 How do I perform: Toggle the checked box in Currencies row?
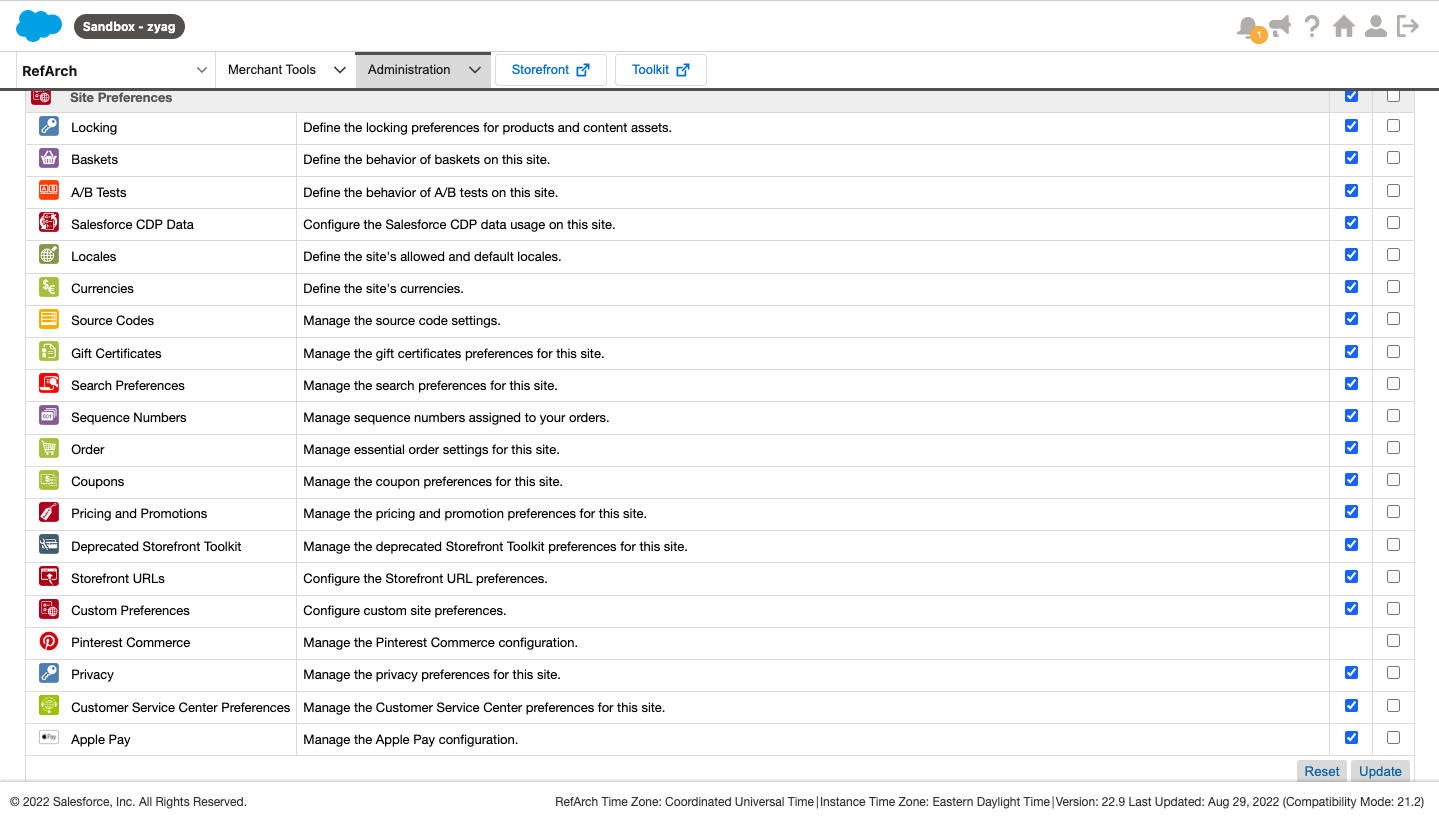click(1351, 287)
